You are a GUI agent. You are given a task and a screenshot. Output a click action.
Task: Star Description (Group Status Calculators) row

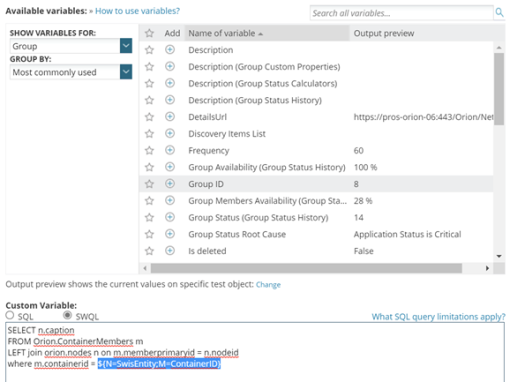149,83
